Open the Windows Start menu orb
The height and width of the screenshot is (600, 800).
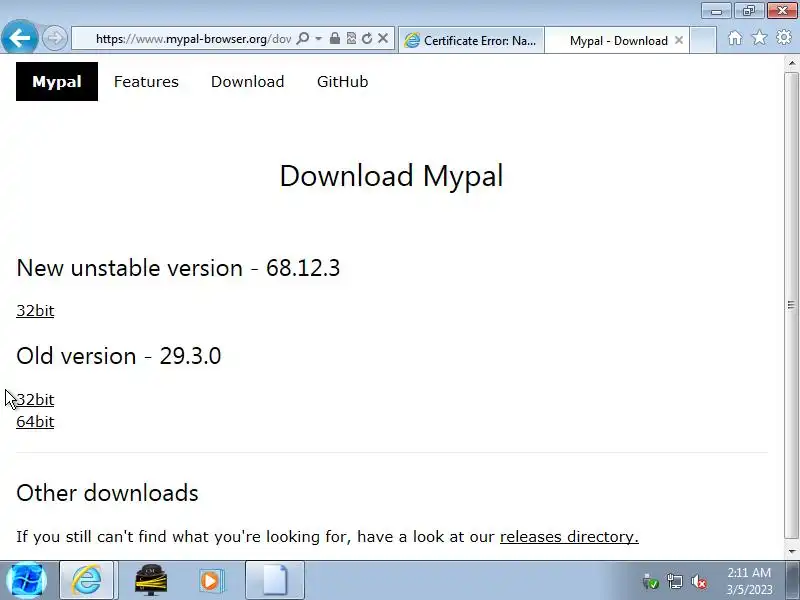(x=27, y=580)
